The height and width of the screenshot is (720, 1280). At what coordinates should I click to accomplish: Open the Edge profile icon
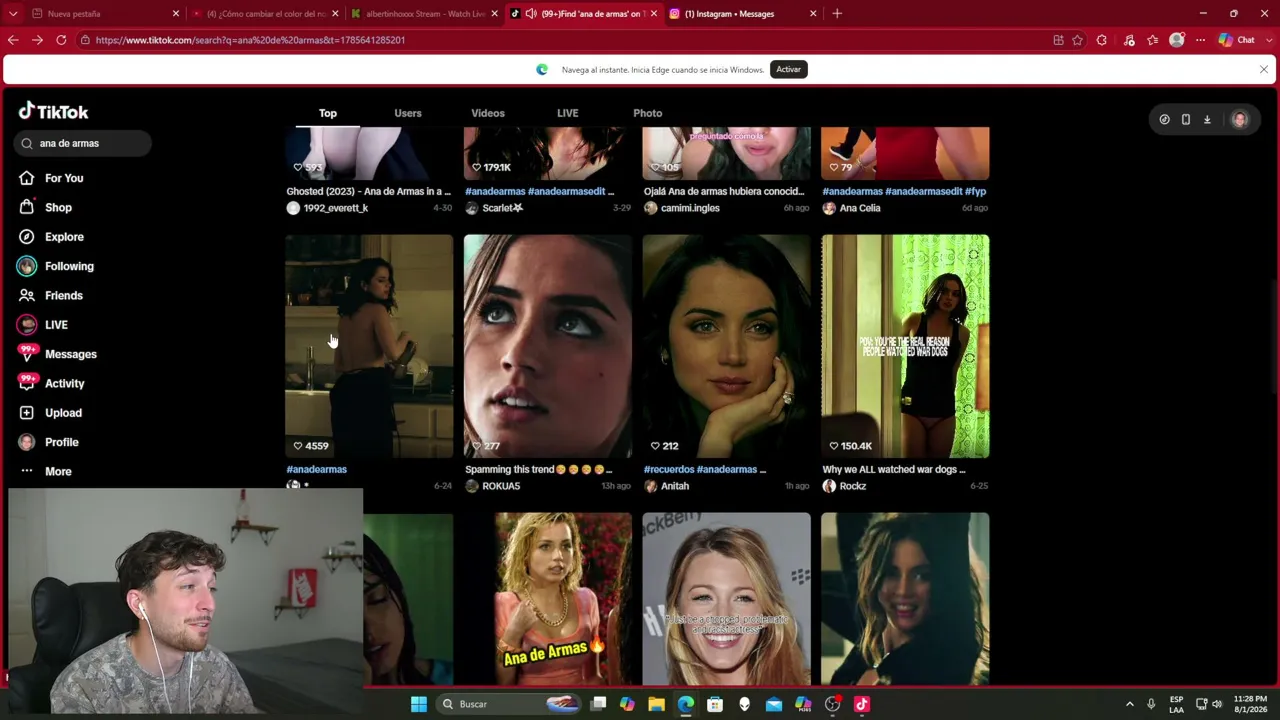1177,40
